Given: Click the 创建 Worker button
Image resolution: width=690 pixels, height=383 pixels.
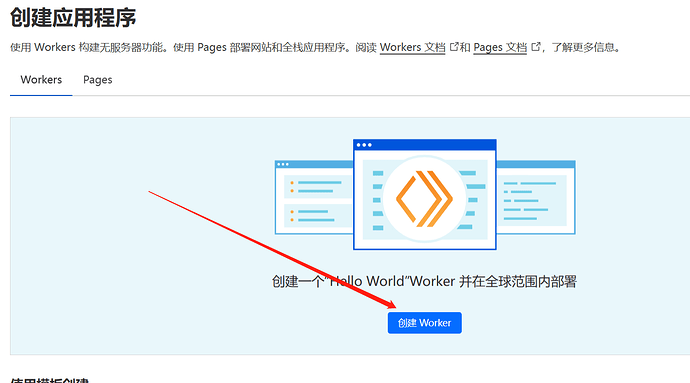Looking at the screenshot, I should 424,323.
